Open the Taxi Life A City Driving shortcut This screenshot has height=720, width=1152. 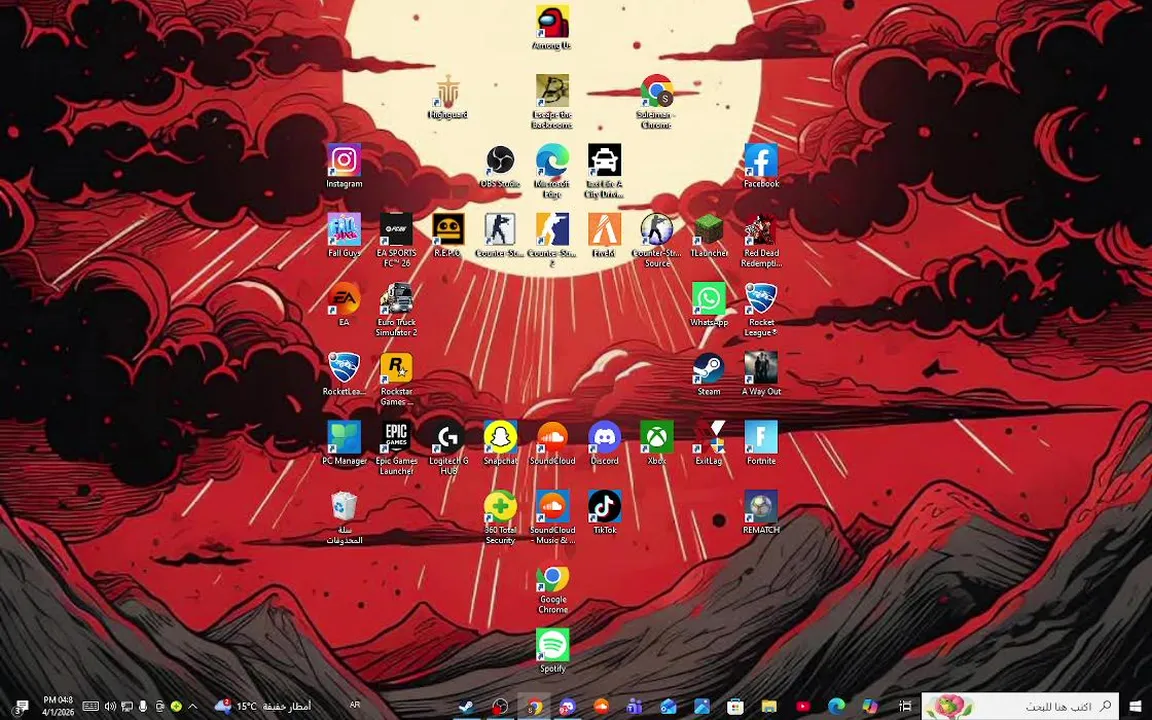[x=604, y=171]
